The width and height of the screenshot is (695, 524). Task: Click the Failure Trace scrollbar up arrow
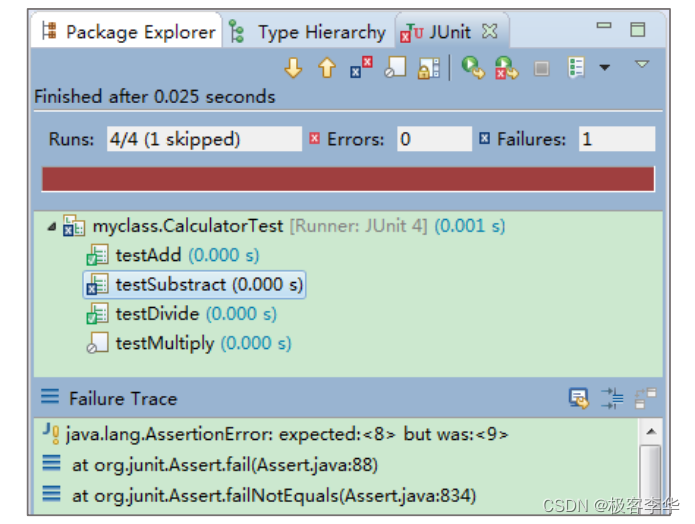pos(651,431)
